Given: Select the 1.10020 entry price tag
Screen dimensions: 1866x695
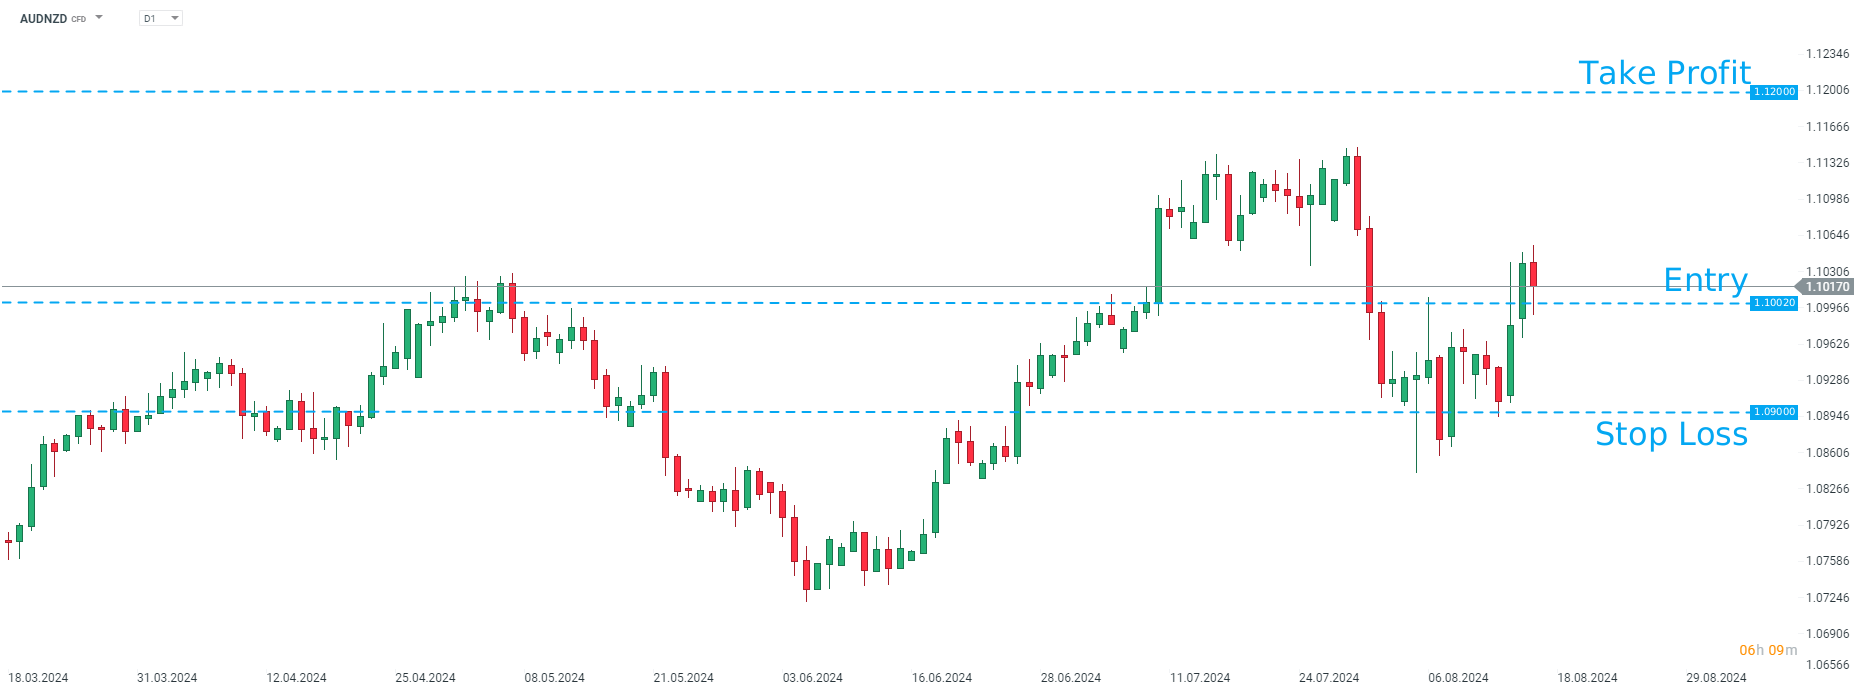Looking at the screenshot, I should (x=1774, y=303).
